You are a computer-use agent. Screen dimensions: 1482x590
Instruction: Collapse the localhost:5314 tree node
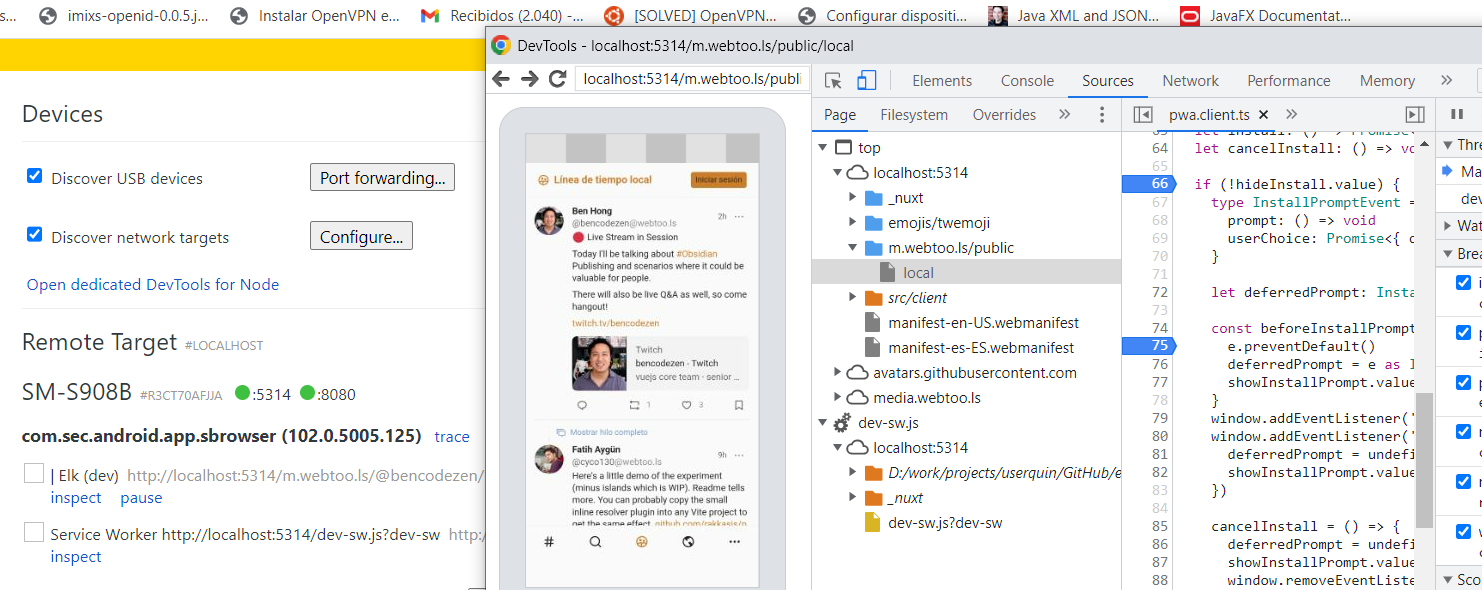[838, 172]
